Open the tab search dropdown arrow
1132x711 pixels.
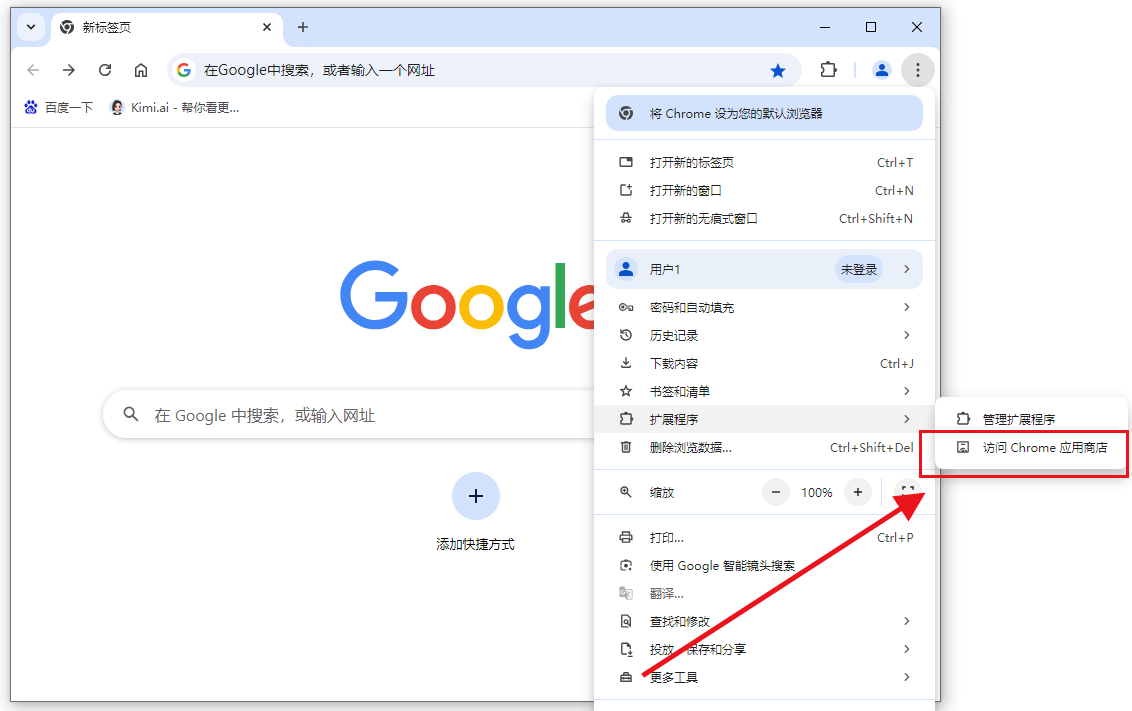tap(31, 27)
